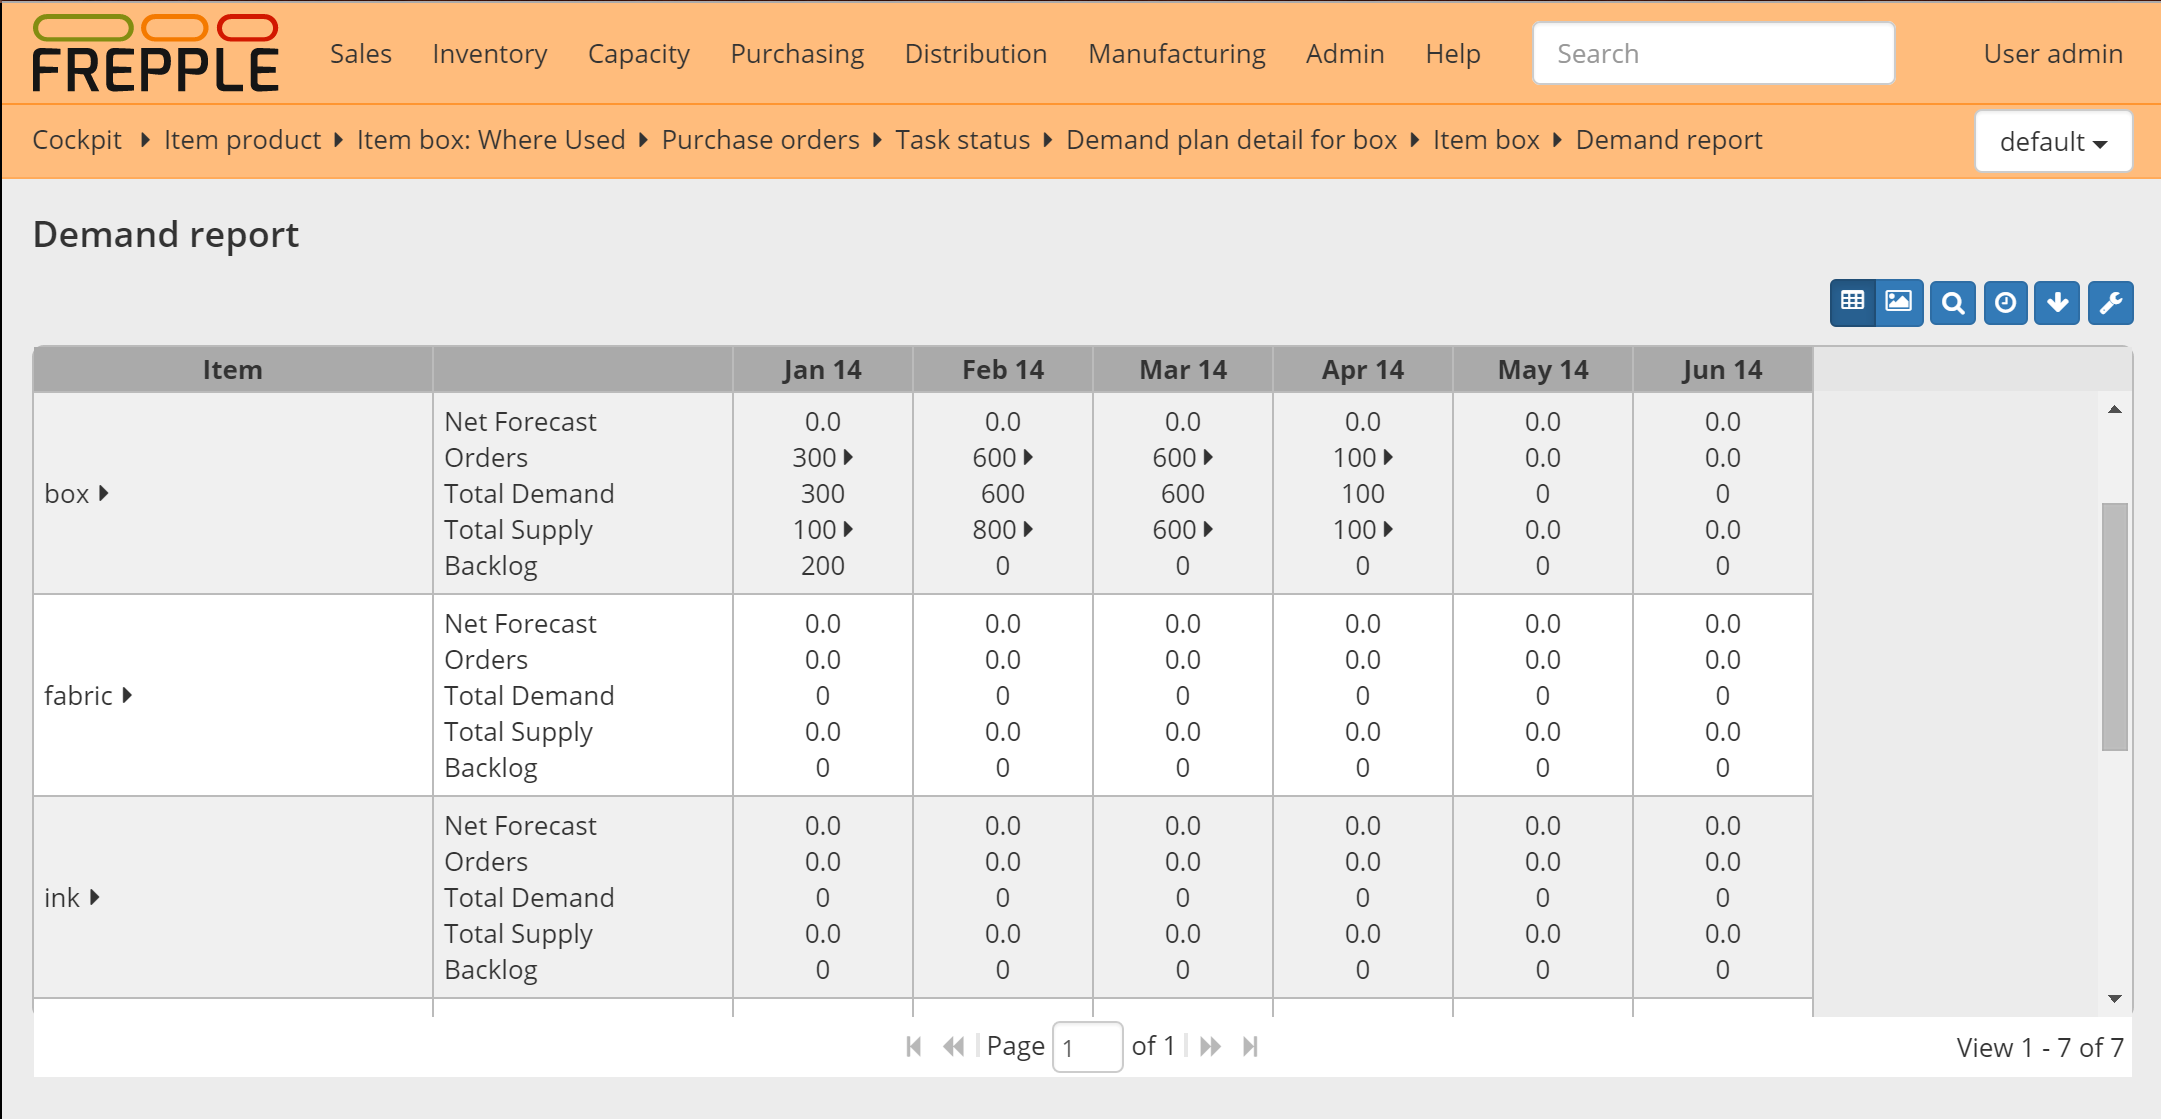This screenshot has width=2161, height=1119.
Task: Export the demand report data
Action: [2057, 302]
